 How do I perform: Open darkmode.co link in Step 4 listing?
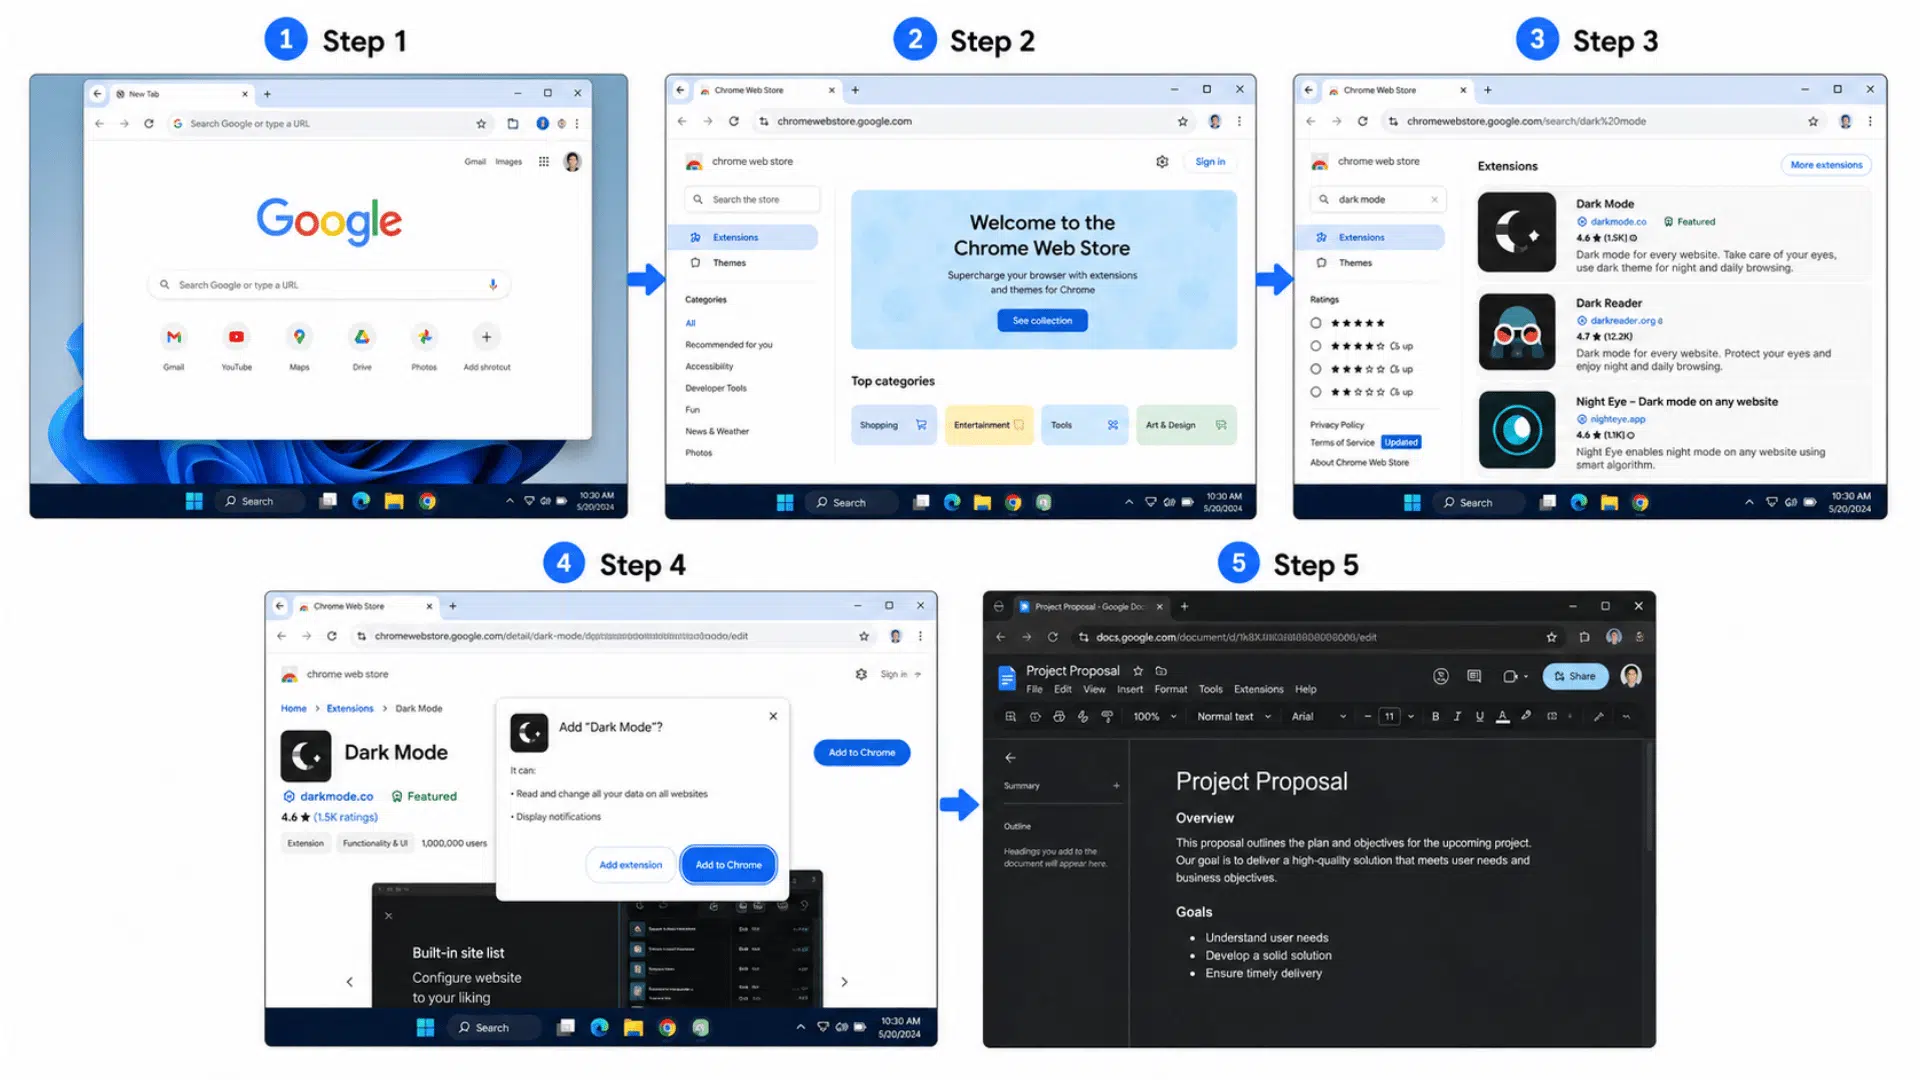tap(336, 797)
